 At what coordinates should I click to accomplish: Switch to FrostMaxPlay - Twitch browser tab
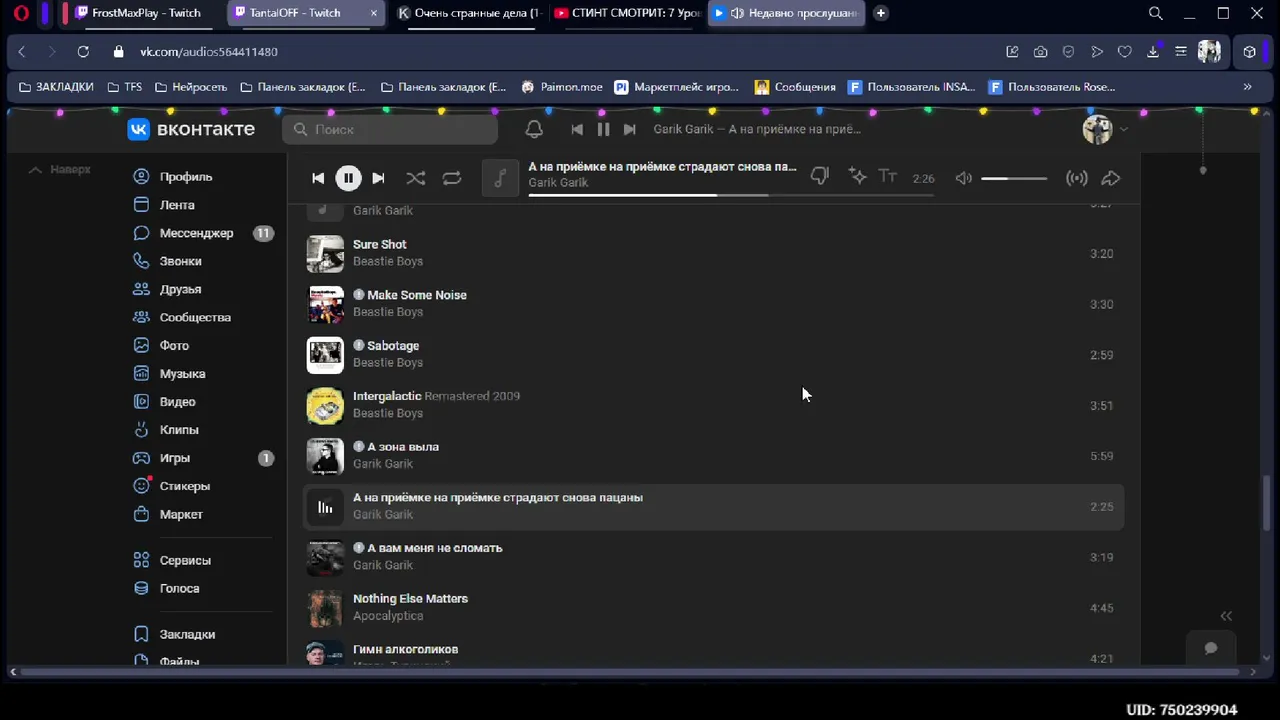pyautogui.click(x=145, y=13)
